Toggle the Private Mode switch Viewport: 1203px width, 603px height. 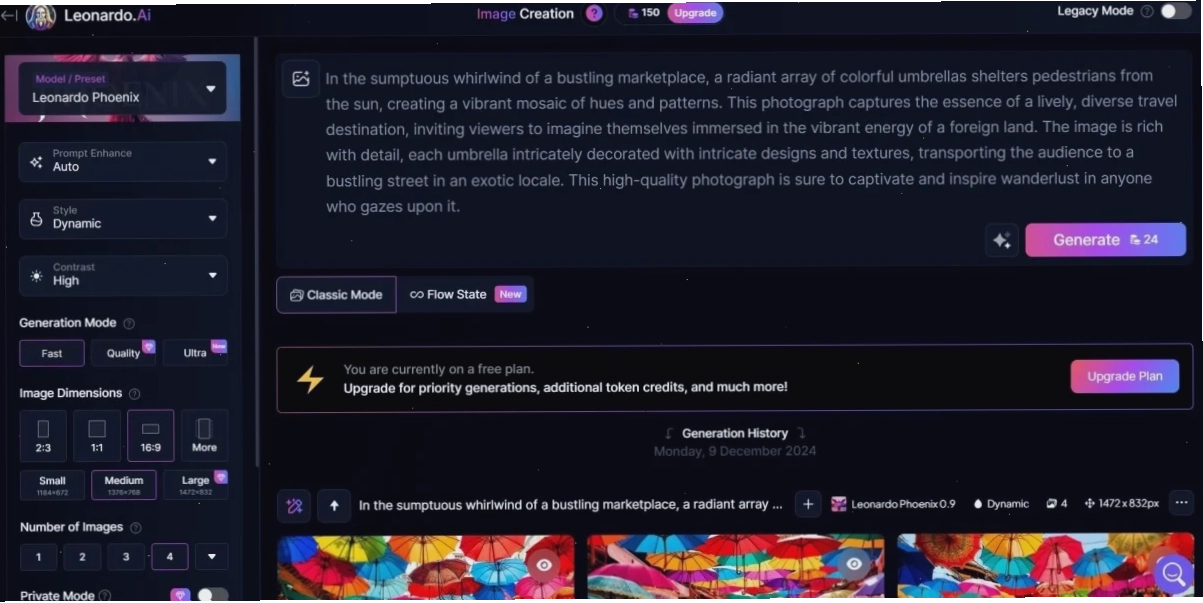point(212,595)
